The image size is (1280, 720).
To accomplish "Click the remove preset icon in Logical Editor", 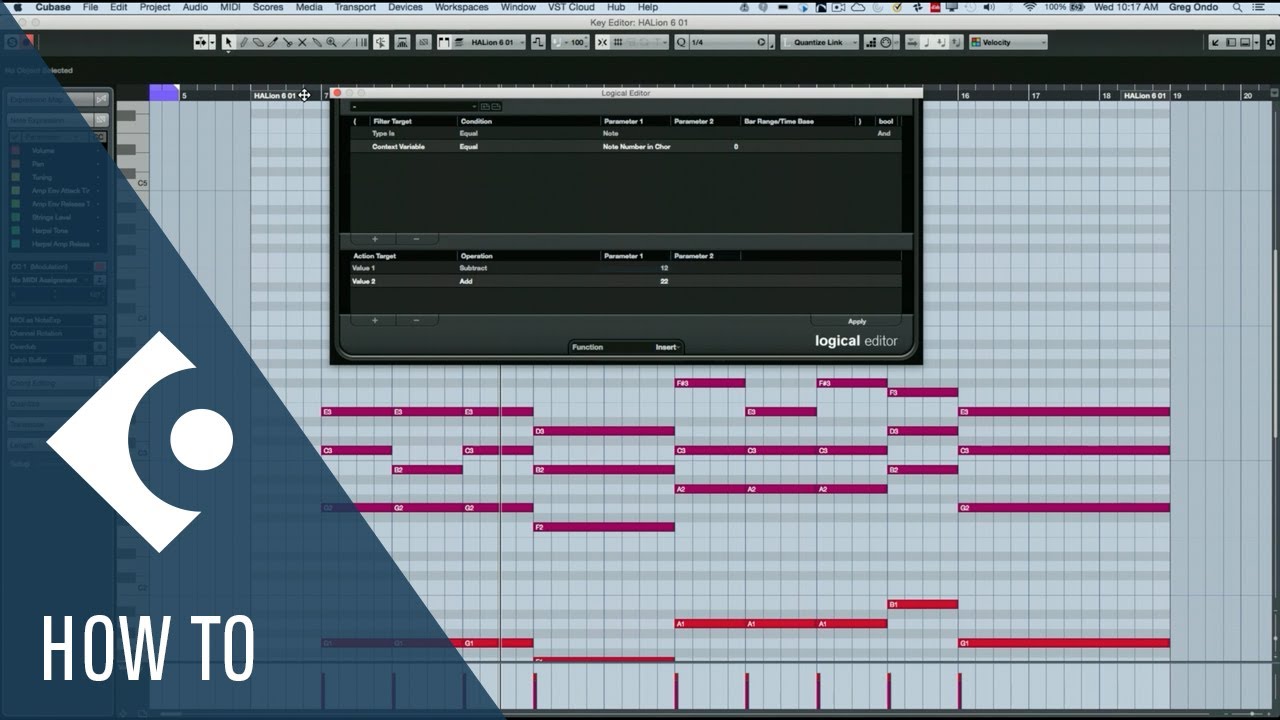I will pyautogui.click(x=496, y=106).
